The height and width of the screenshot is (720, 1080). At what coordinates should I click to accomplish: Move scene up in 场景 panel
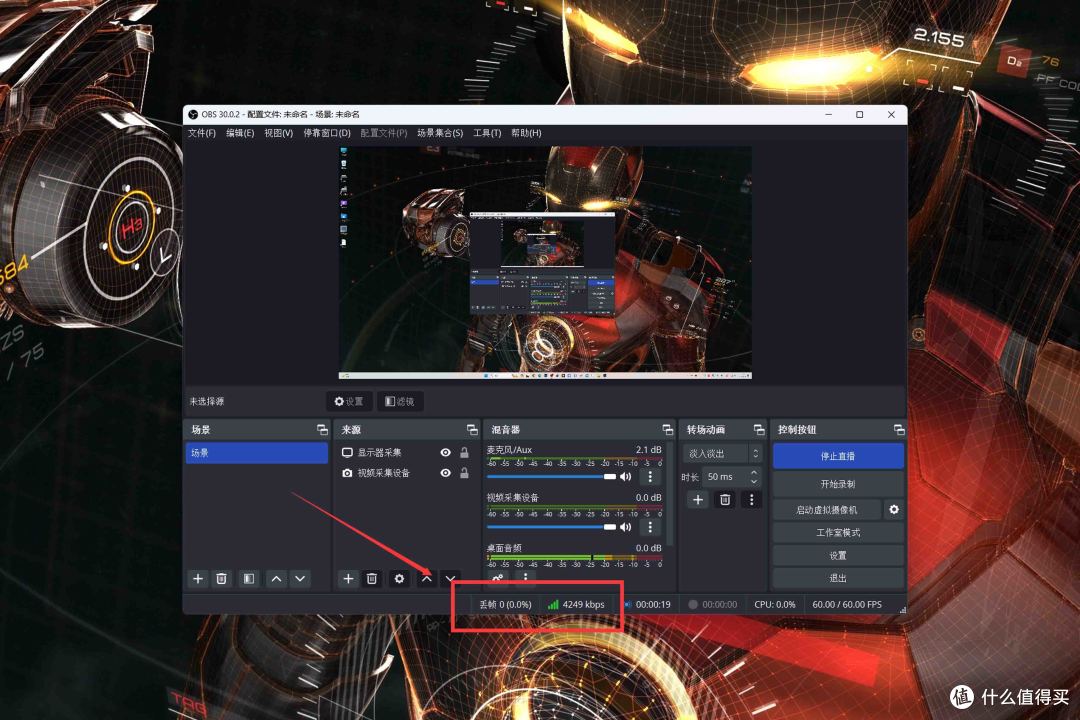(x=276, y=579)
